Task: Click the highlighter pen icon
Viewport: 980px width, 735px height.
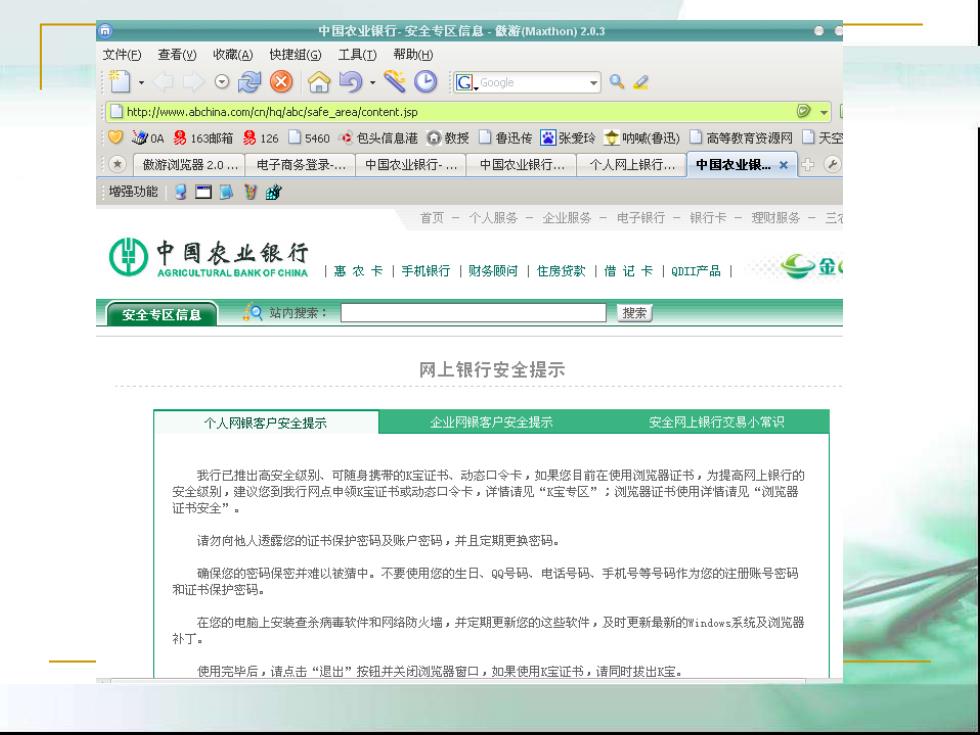Action: (641, 82)
